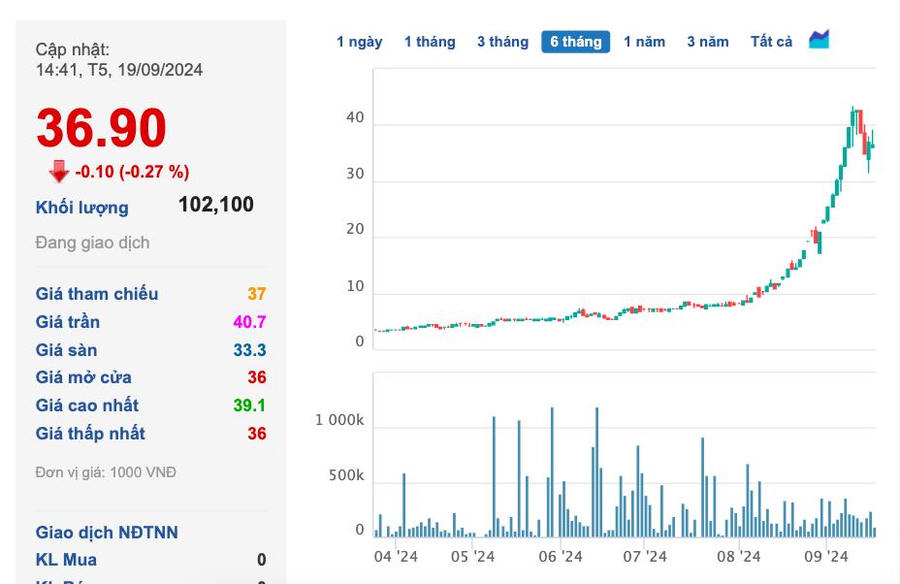This screenshot has height=584, width=900.
Task: Switch to the 1 tháng range
Action: (429, 42)
